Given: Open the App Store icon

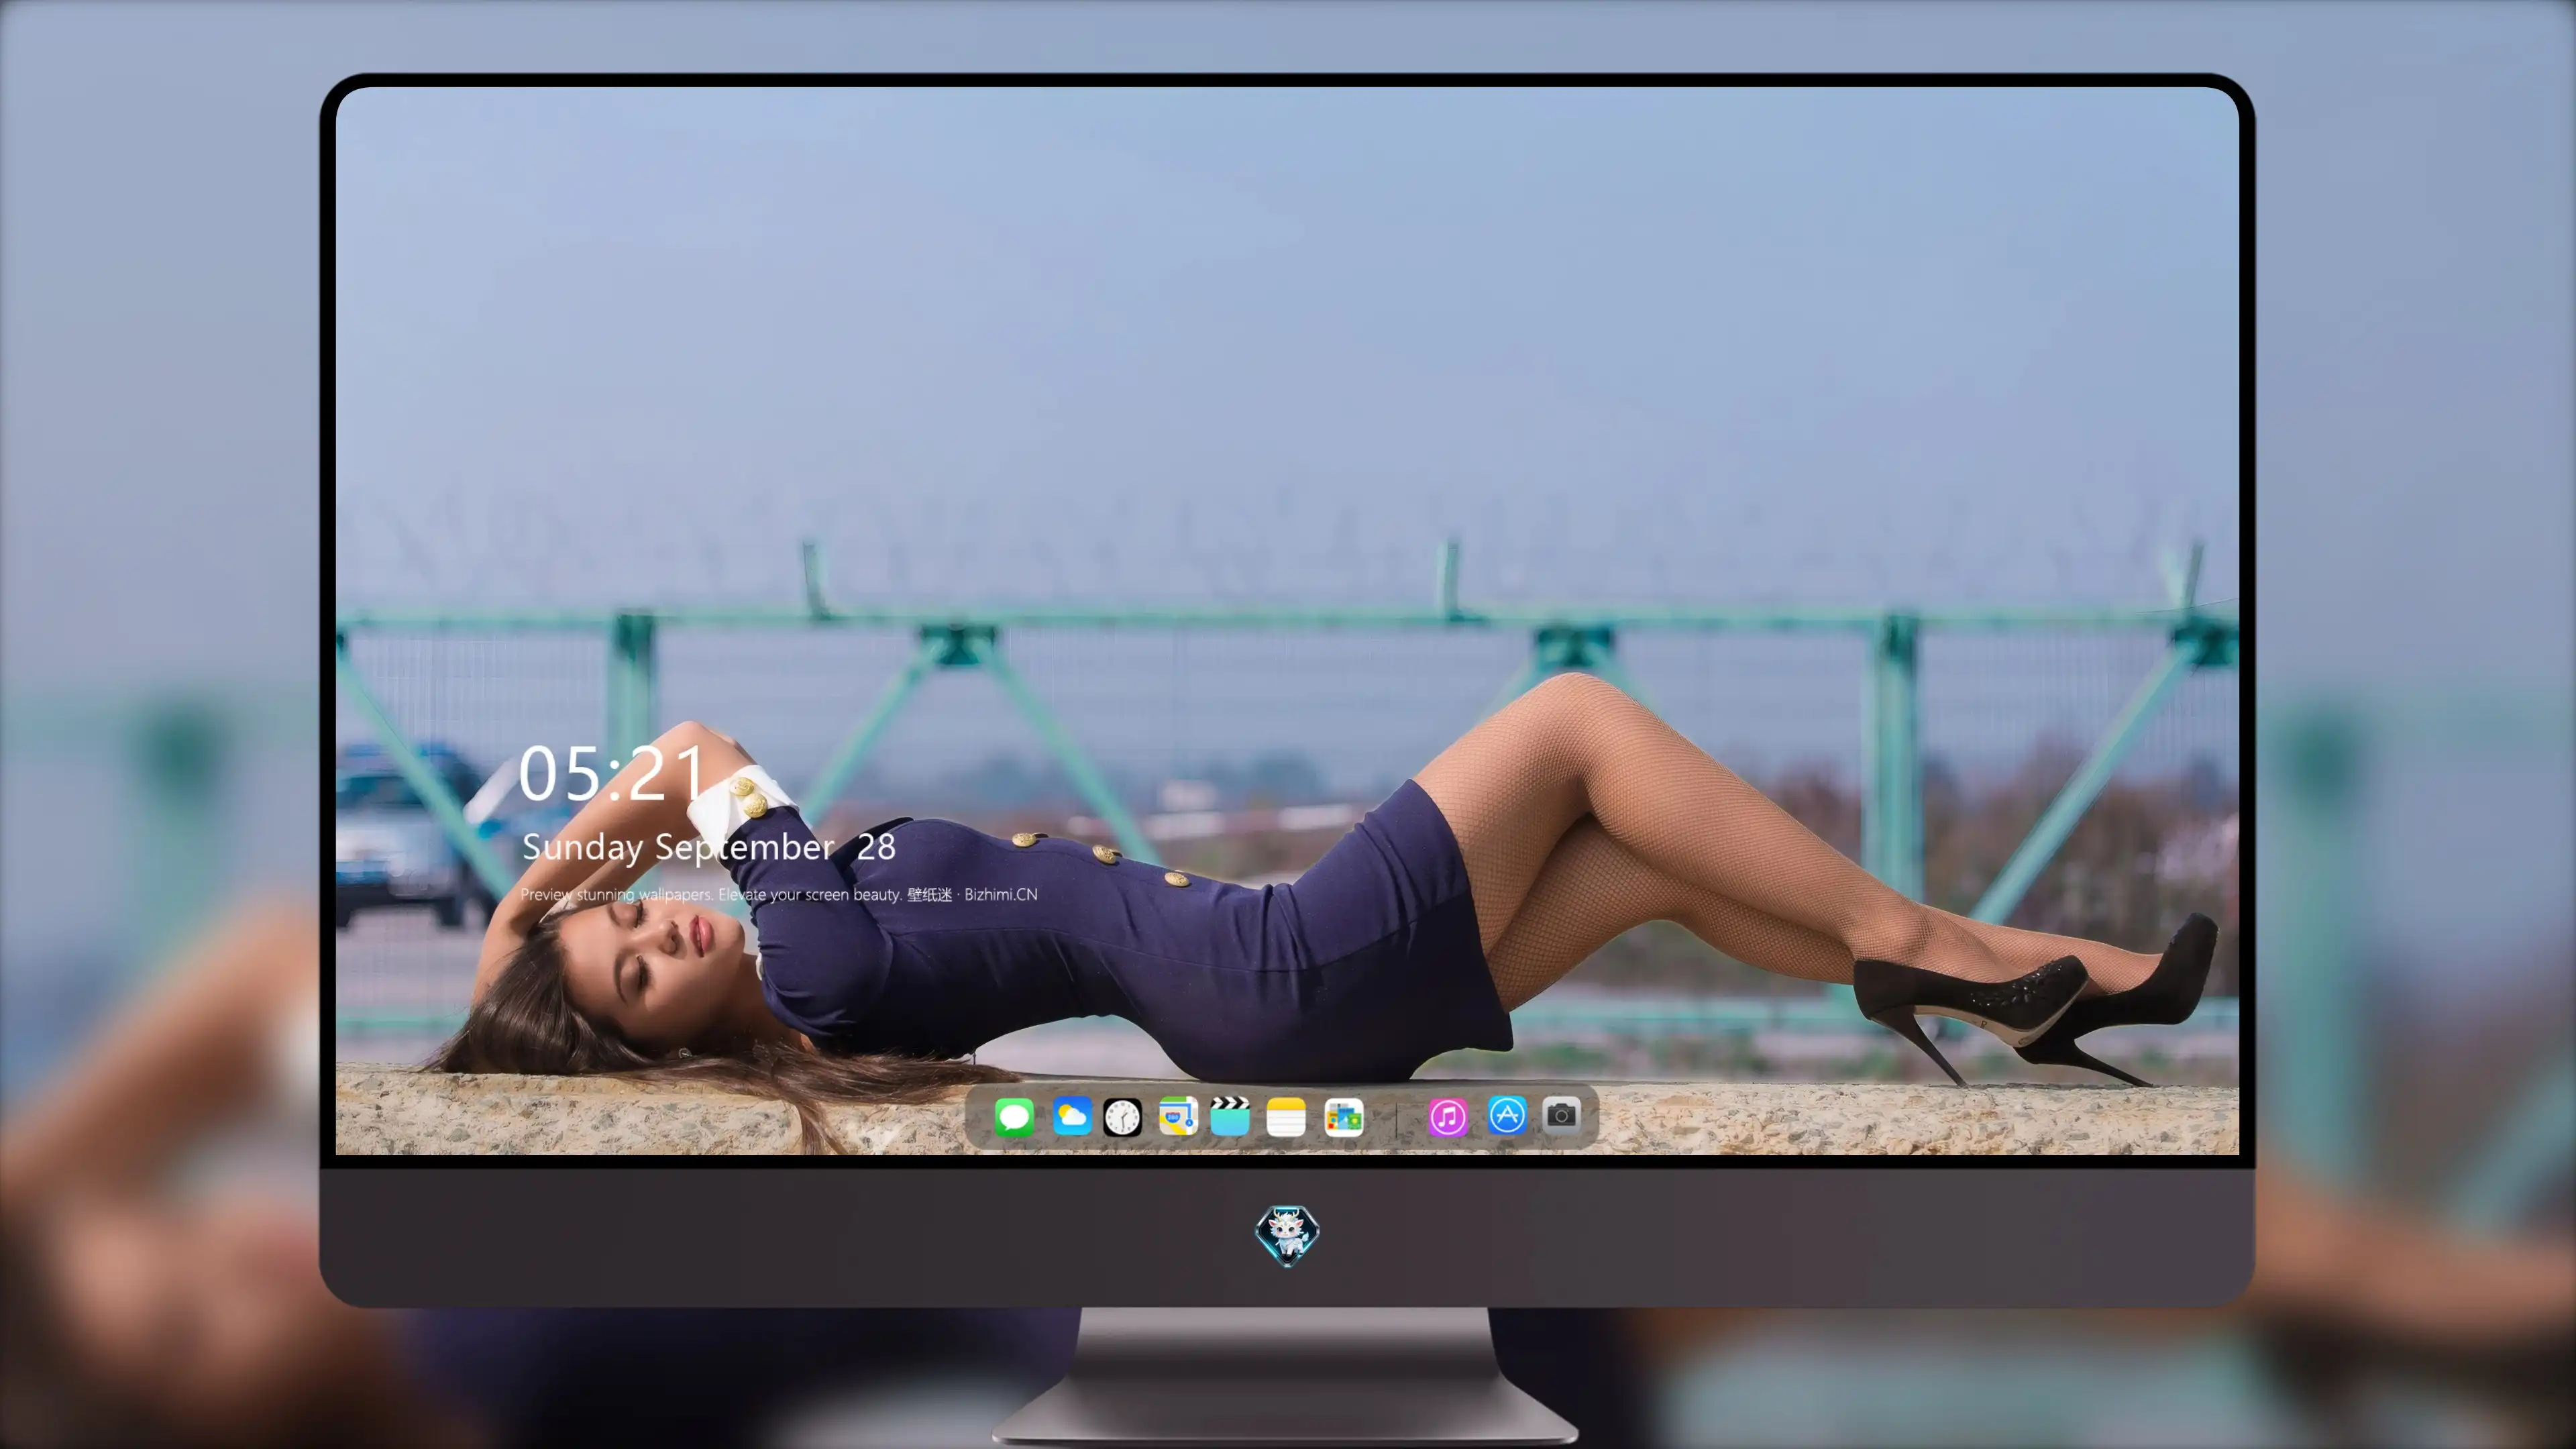Looking at the screenshot, I should coord(1506,1115).
